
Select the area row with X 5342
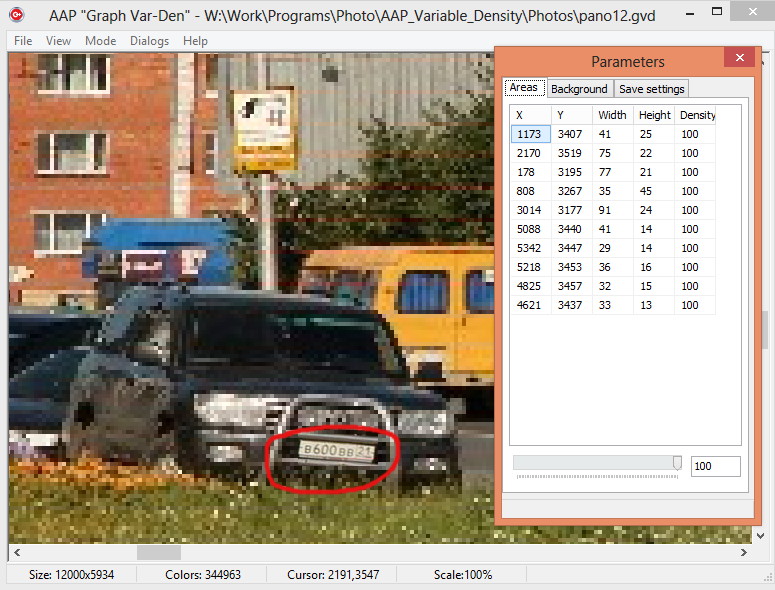pyautogui.click(x=613, y=248)
